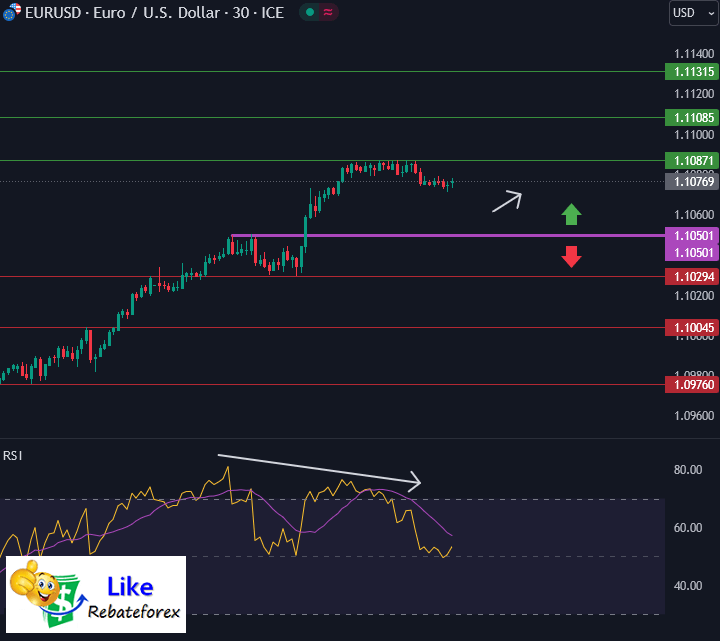Click the EURUSD Euro / U.S. Dollar title
720x641 pixels.
pyautogui.click(x=154, y=13)
